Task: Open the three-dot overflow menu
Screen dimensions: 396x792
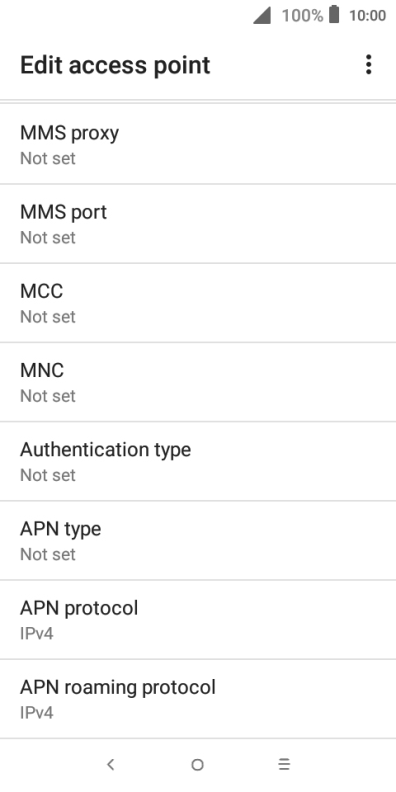Action: pos(369,65)
